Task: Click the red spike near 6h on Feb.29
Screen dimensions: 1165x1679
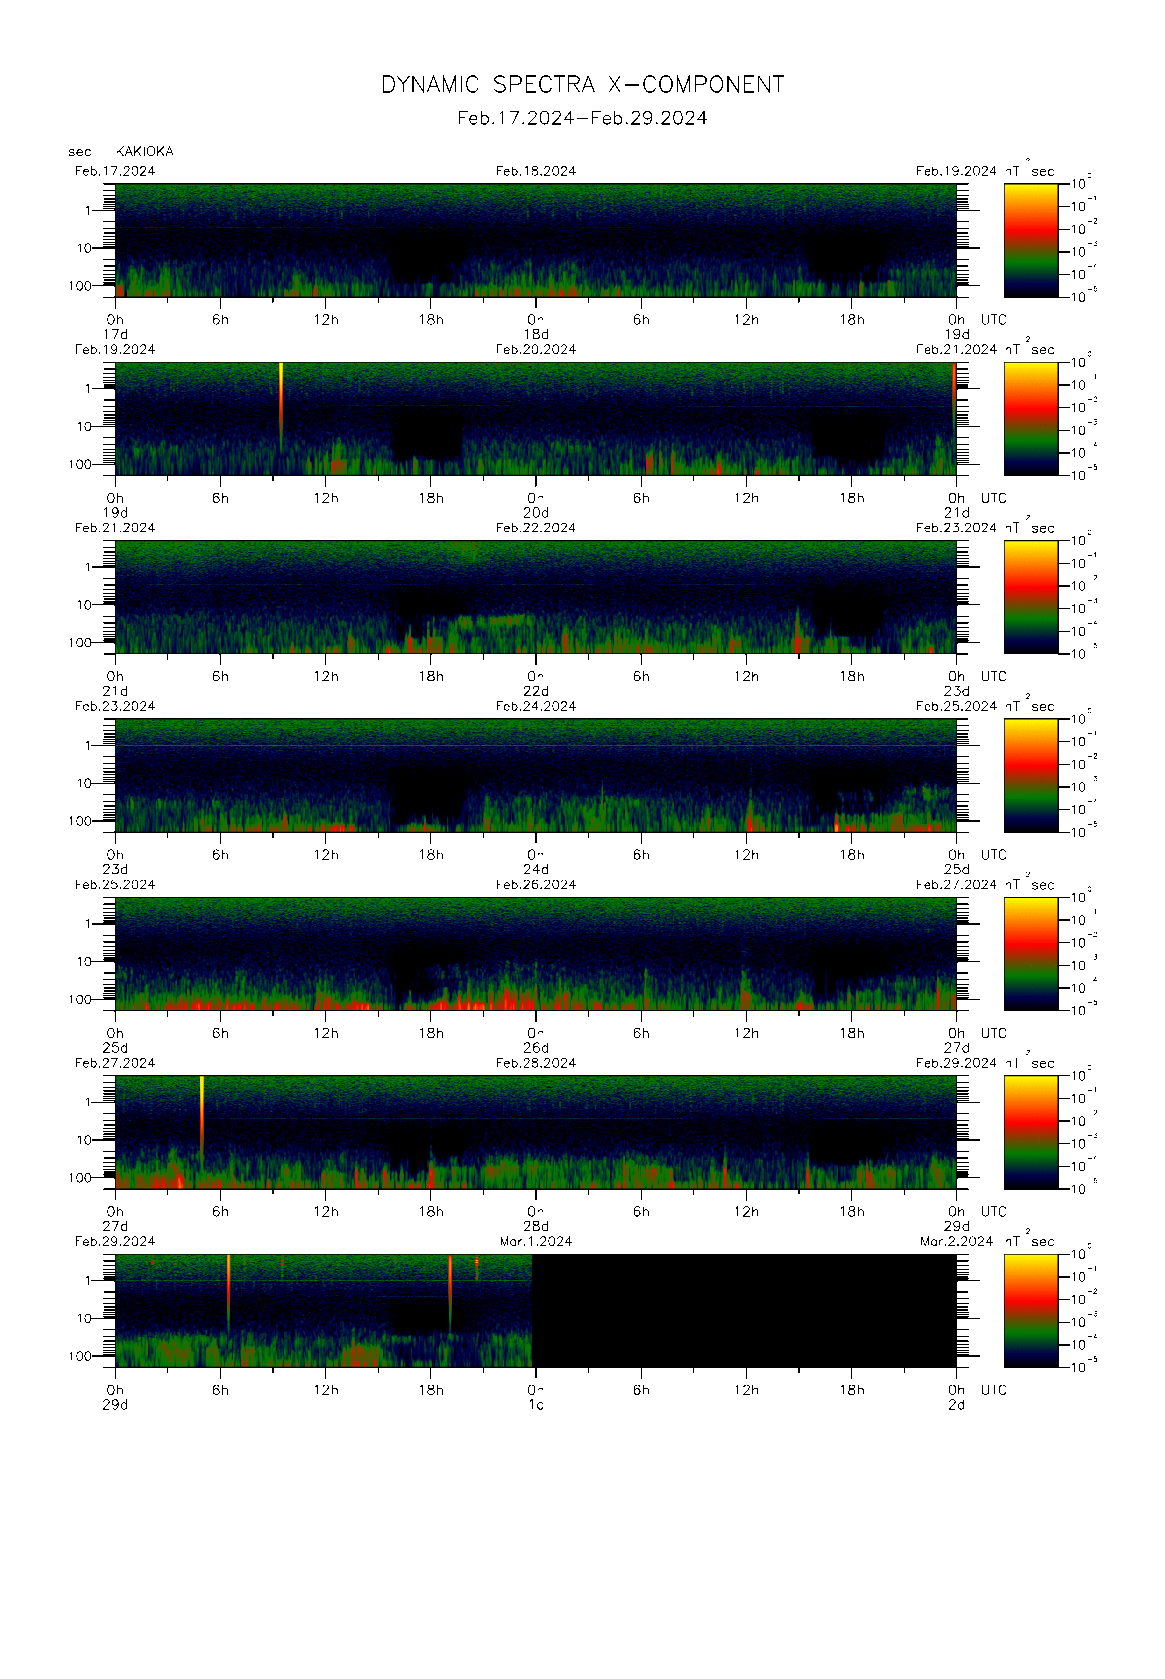Action: coord(228,1292)
